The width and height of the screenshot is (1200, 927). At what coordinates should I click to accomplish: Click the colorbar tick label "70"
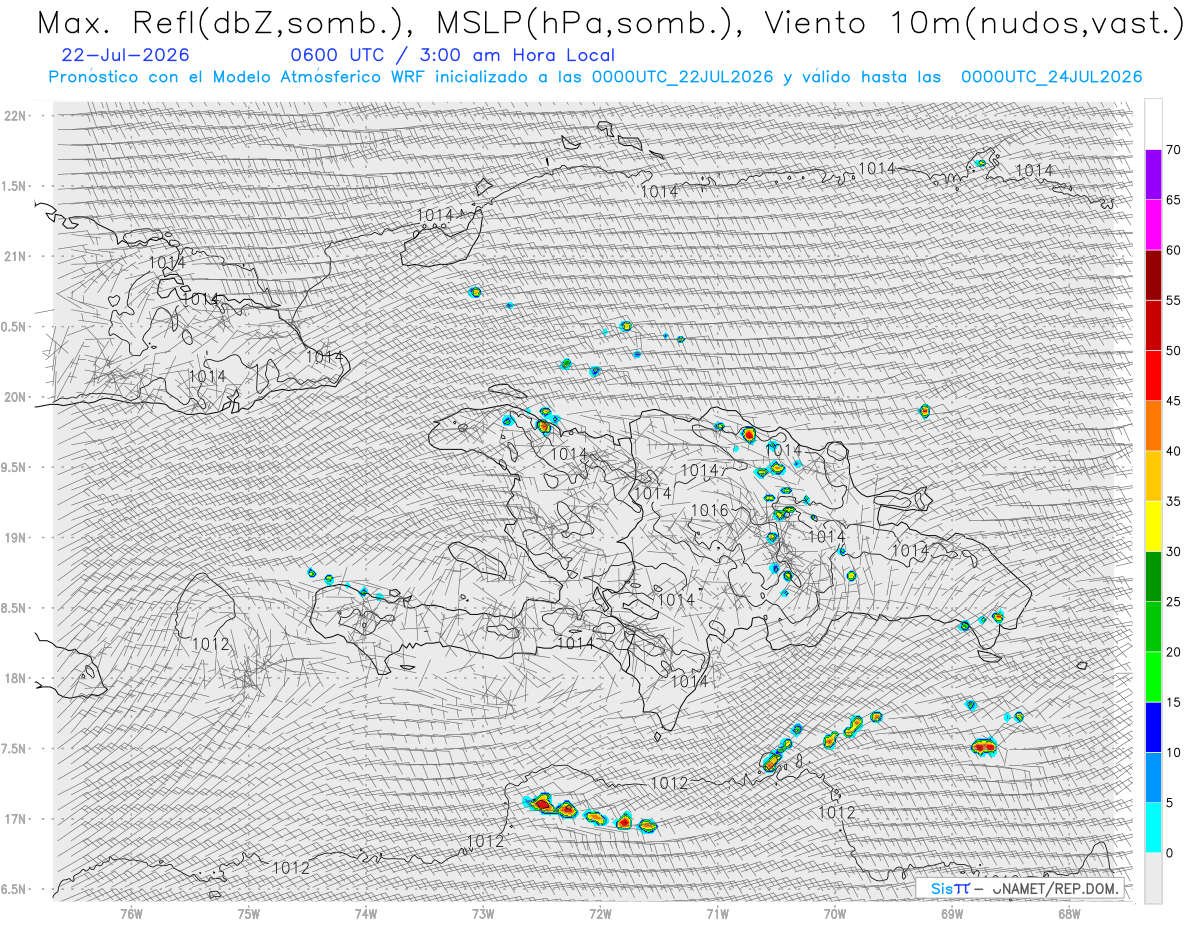pos(1173,150)
